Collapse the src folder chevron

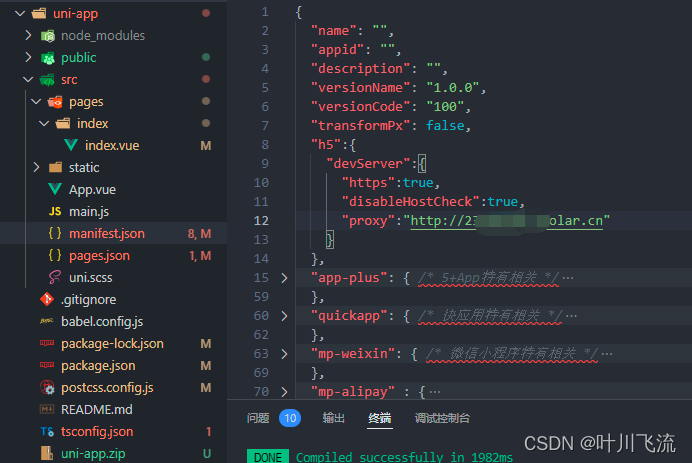coord(28,80)
